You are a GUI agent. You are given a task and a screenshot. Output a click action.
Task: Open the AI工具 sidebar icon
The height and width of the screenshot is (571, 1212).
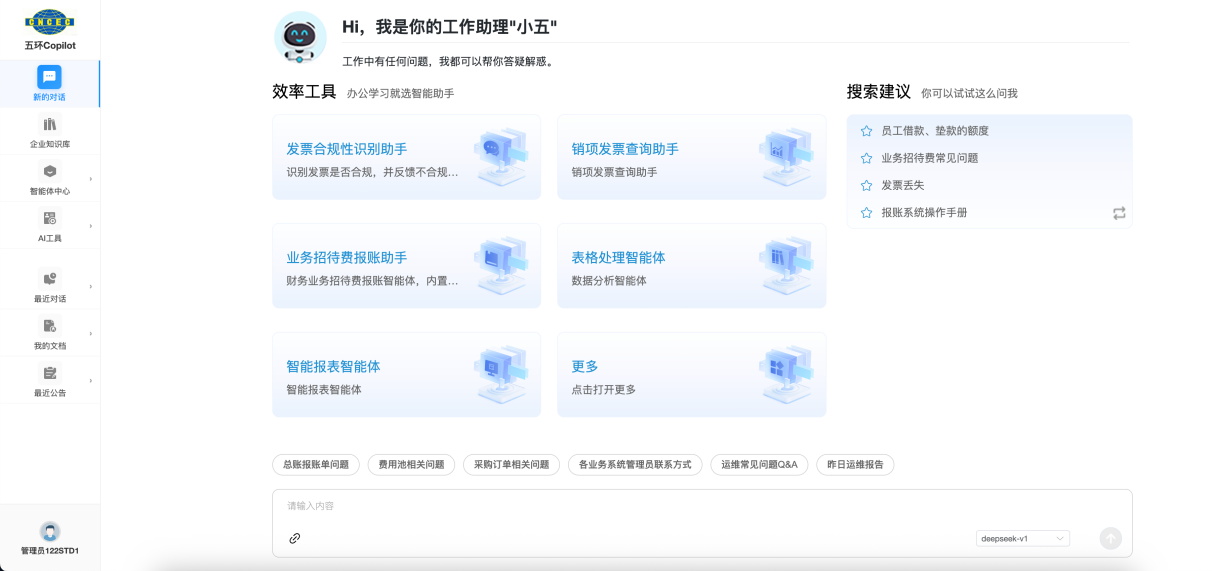49,218
